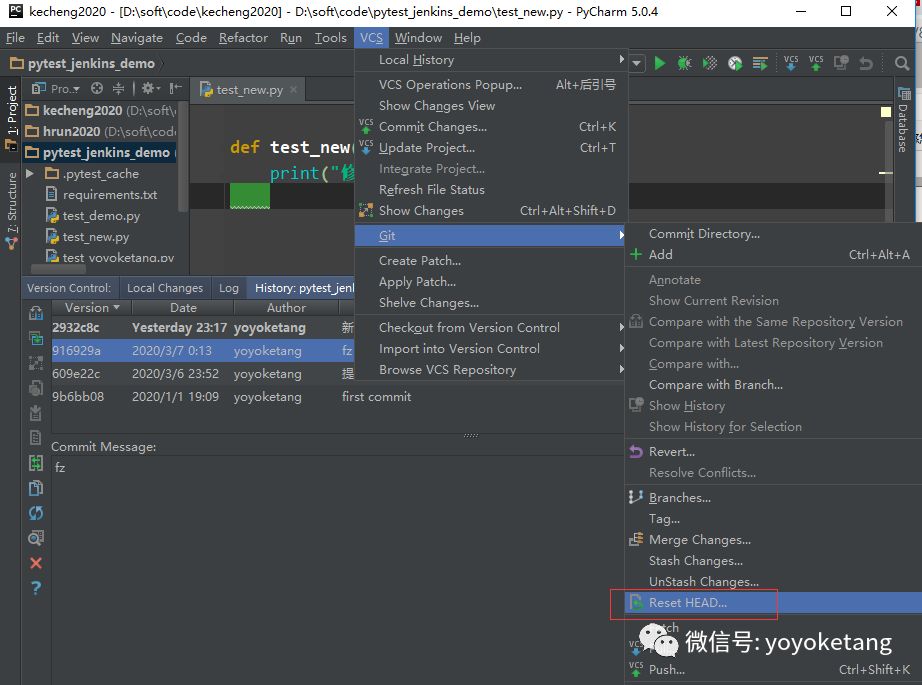
Task: Click Date column header
Action: 183,308
